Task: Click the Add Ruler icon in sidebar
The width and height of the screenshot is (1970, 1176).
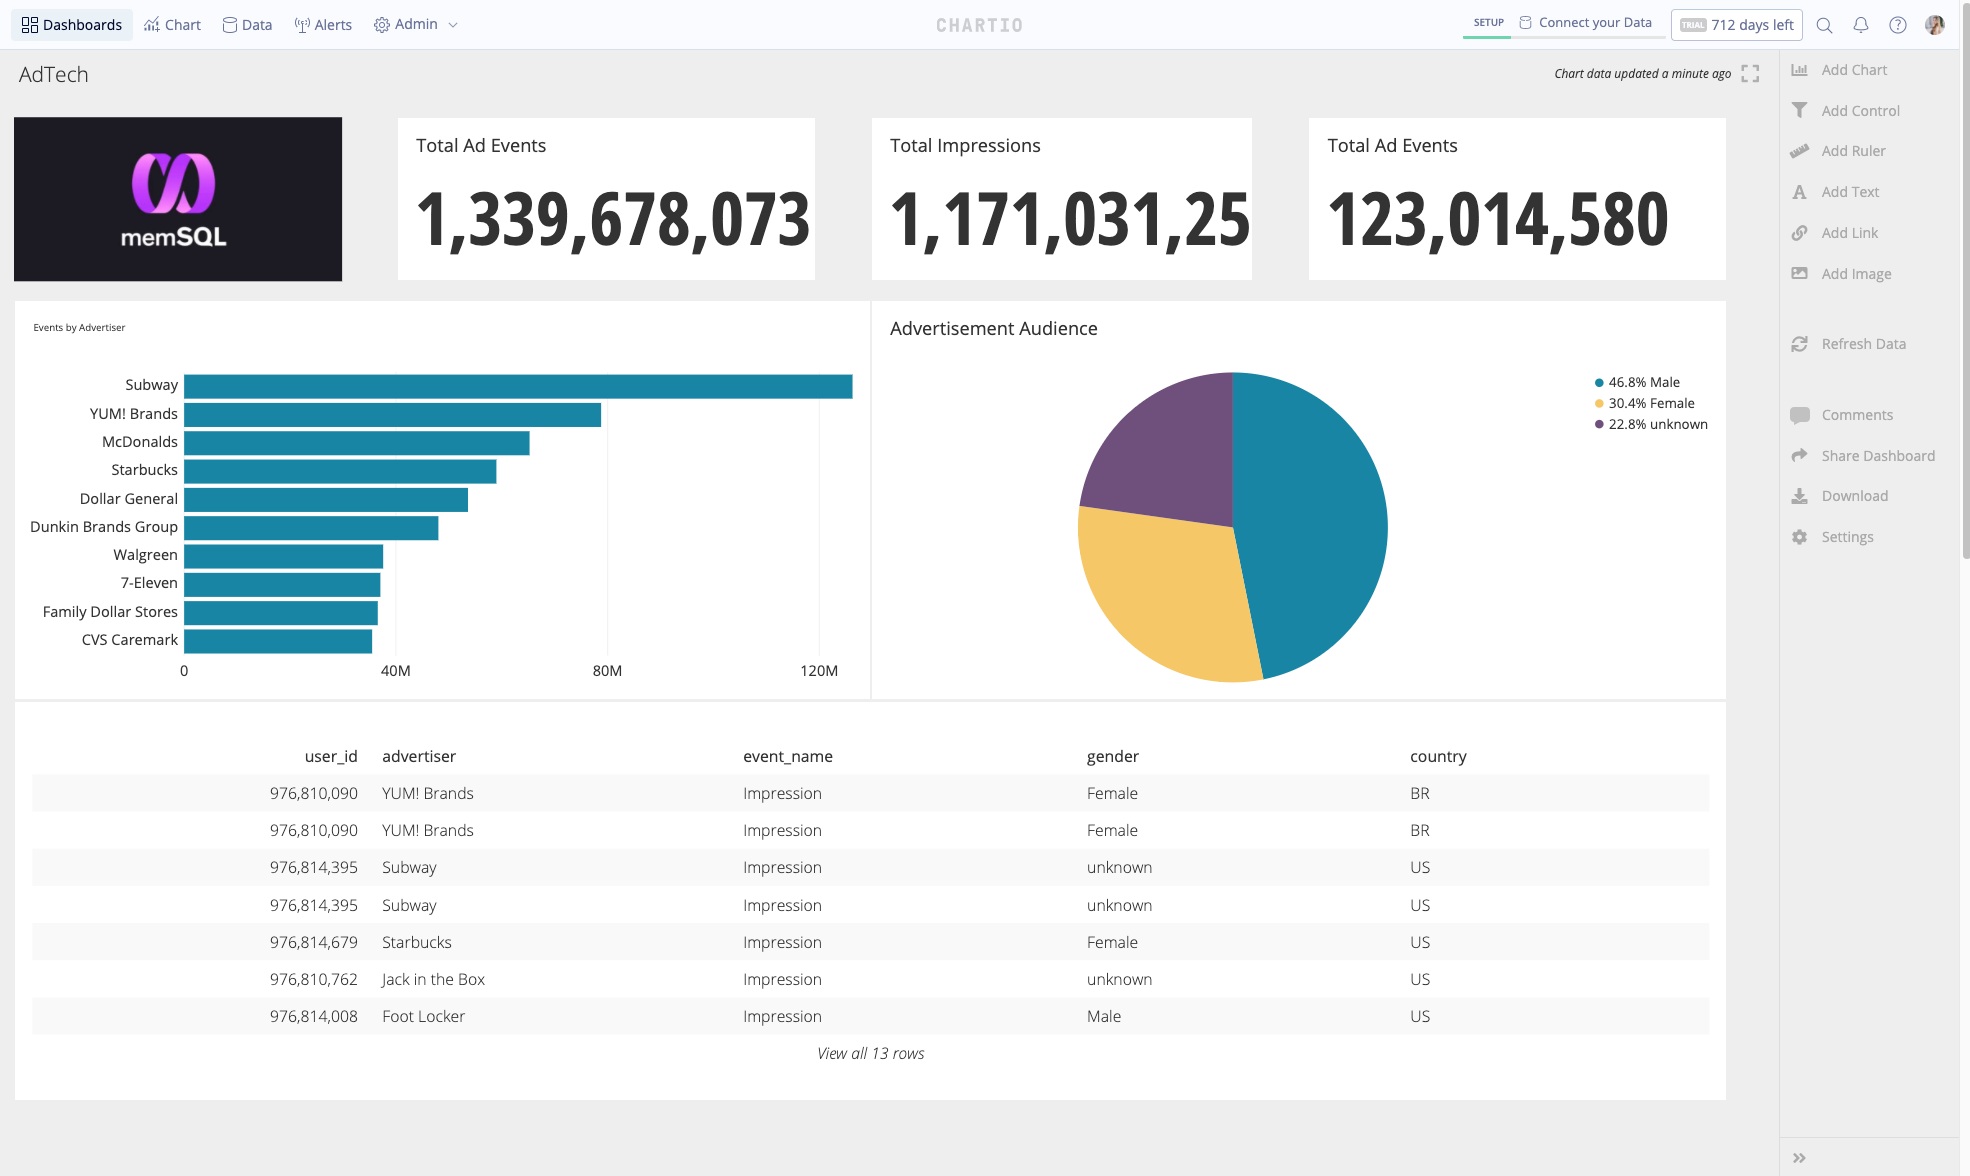Action: tap(1799, 150)
